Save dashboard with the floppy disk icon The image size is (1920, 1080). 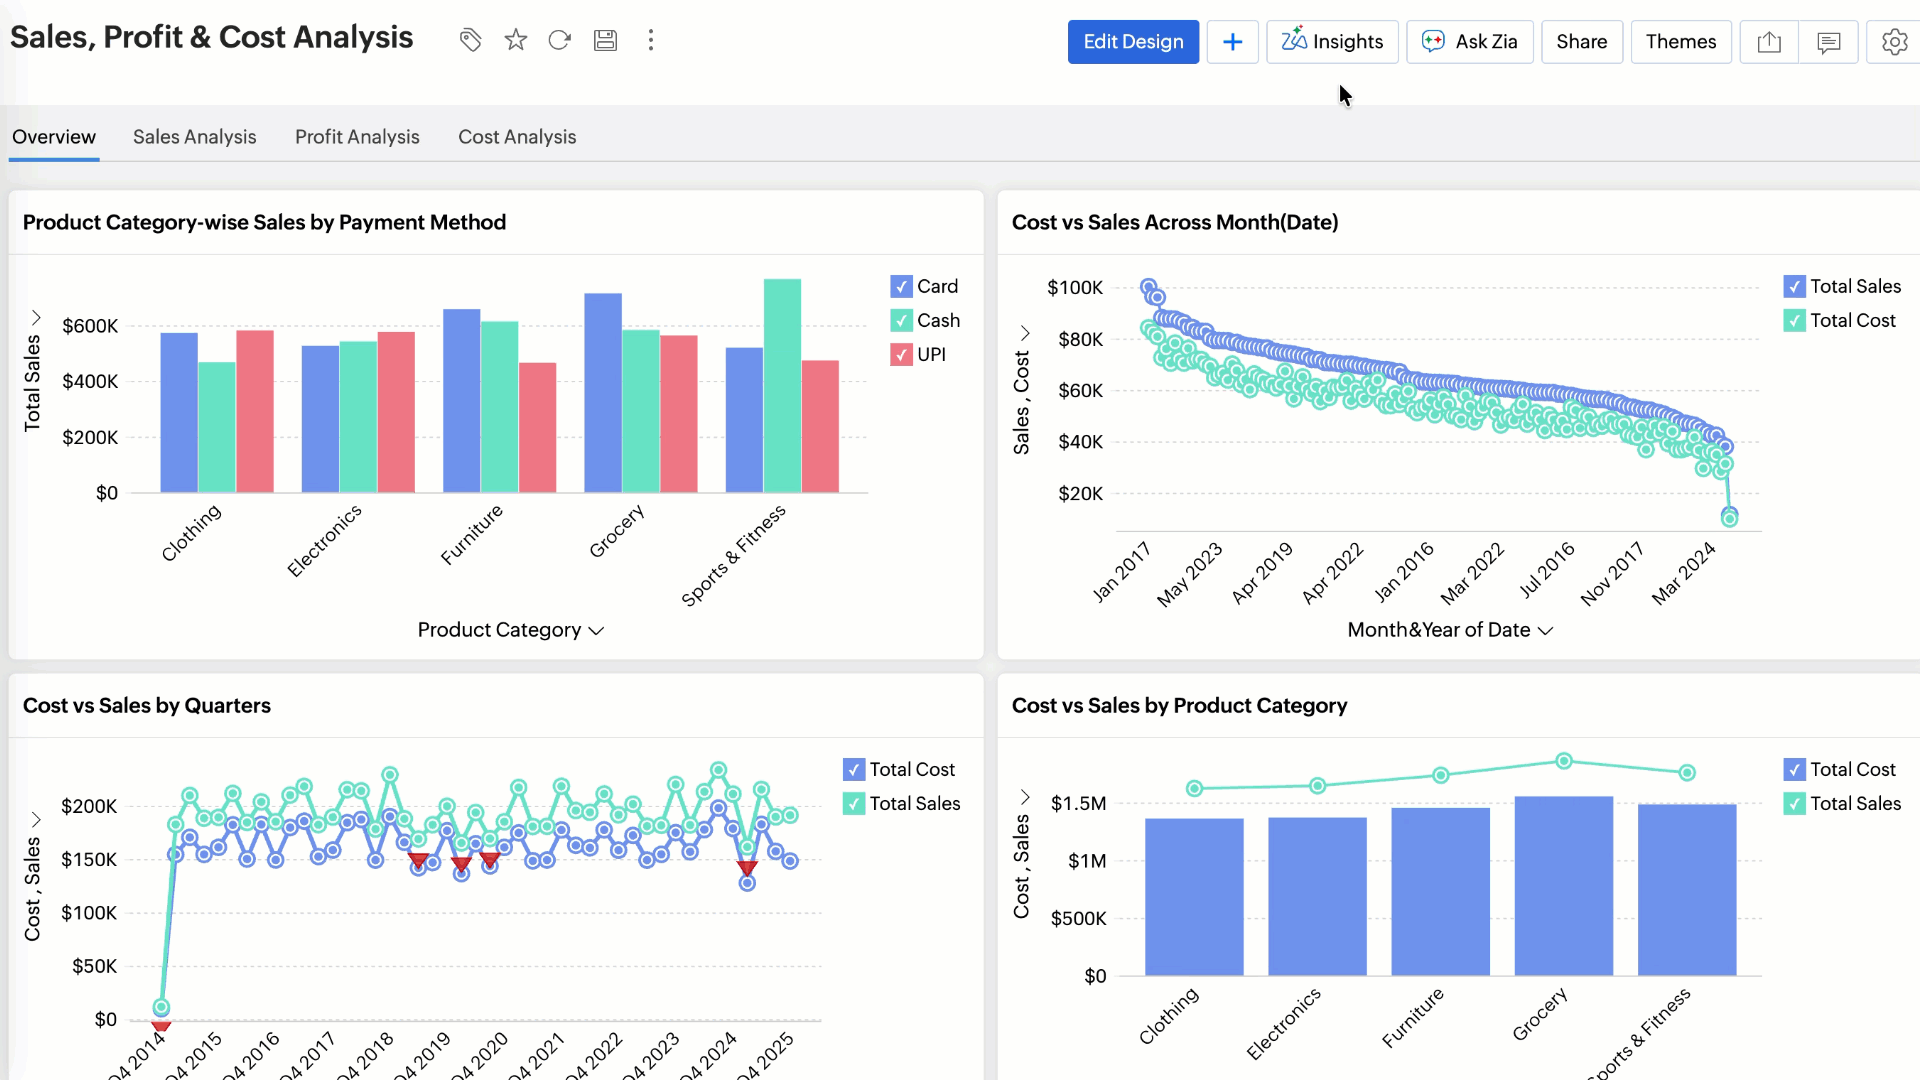pyautogui.click(x=605, y=40)
